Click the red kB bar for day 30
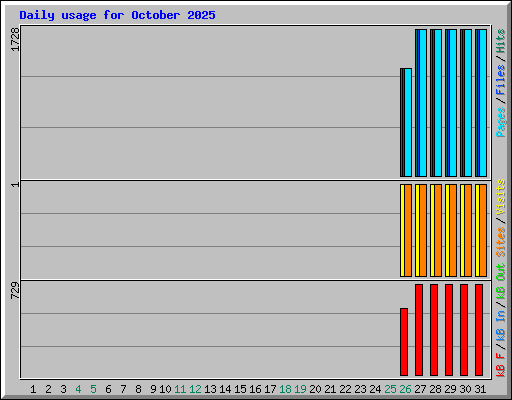Viewport: 512px width, 400px height. click(x=464, y=330)
